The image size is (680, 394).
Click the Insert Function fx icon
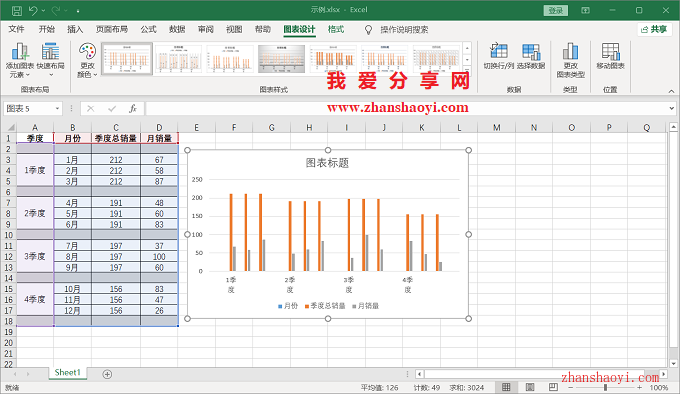tap(133, 108)
